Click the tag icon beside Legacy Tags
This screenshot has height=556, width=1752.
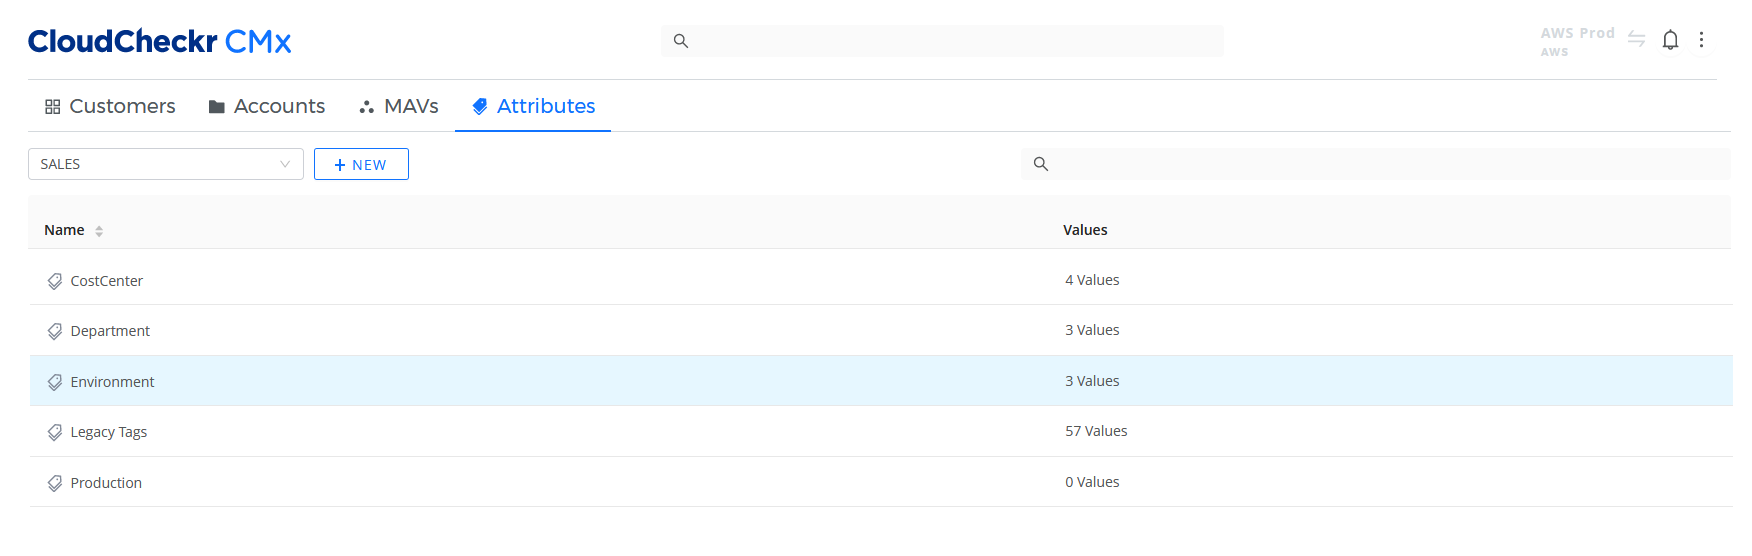[55, 432]
